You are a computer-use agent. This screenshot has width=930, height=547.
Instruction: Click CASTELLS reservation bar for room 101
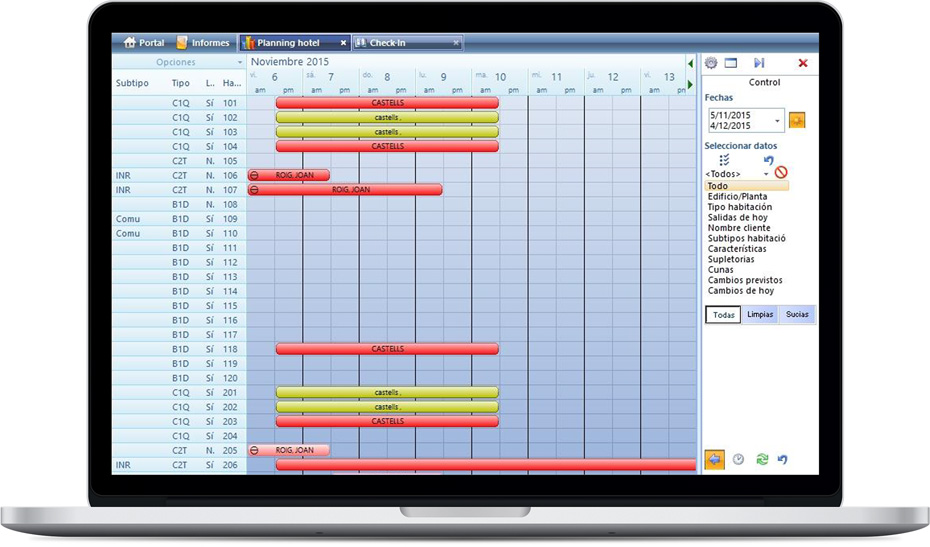click(x=387, y=103)
